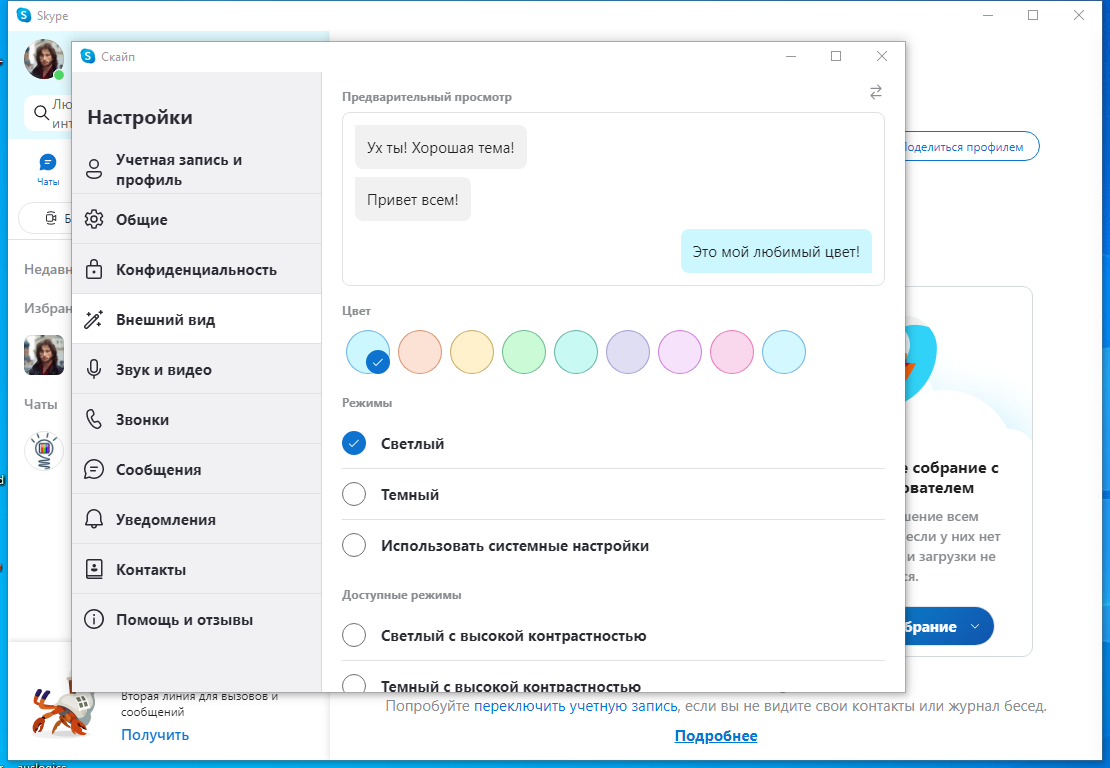Click переключить учетную запись link
Screen dimensions: 1110x768
(x=576, y=706)
